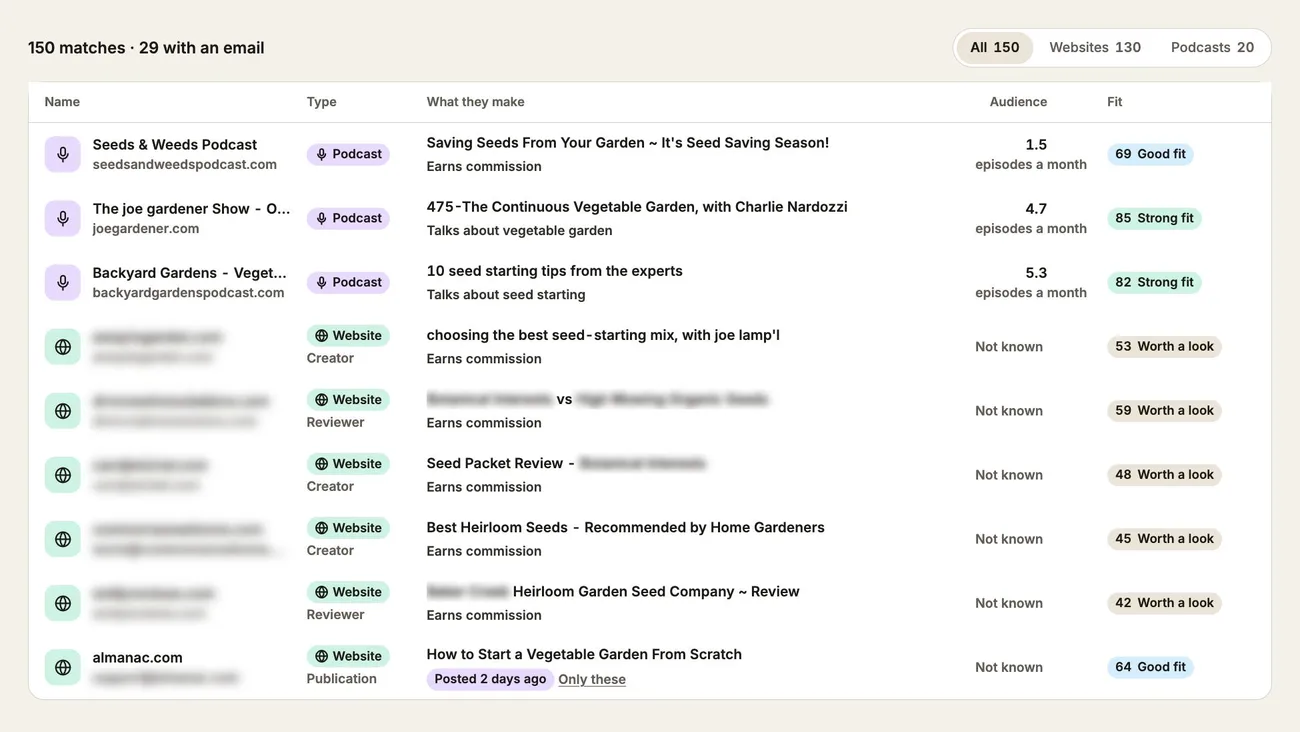Open "How to Start a Vegetable Garden From Scratch"
This screenshot has width=1300, height=732.
pos(584,654)
